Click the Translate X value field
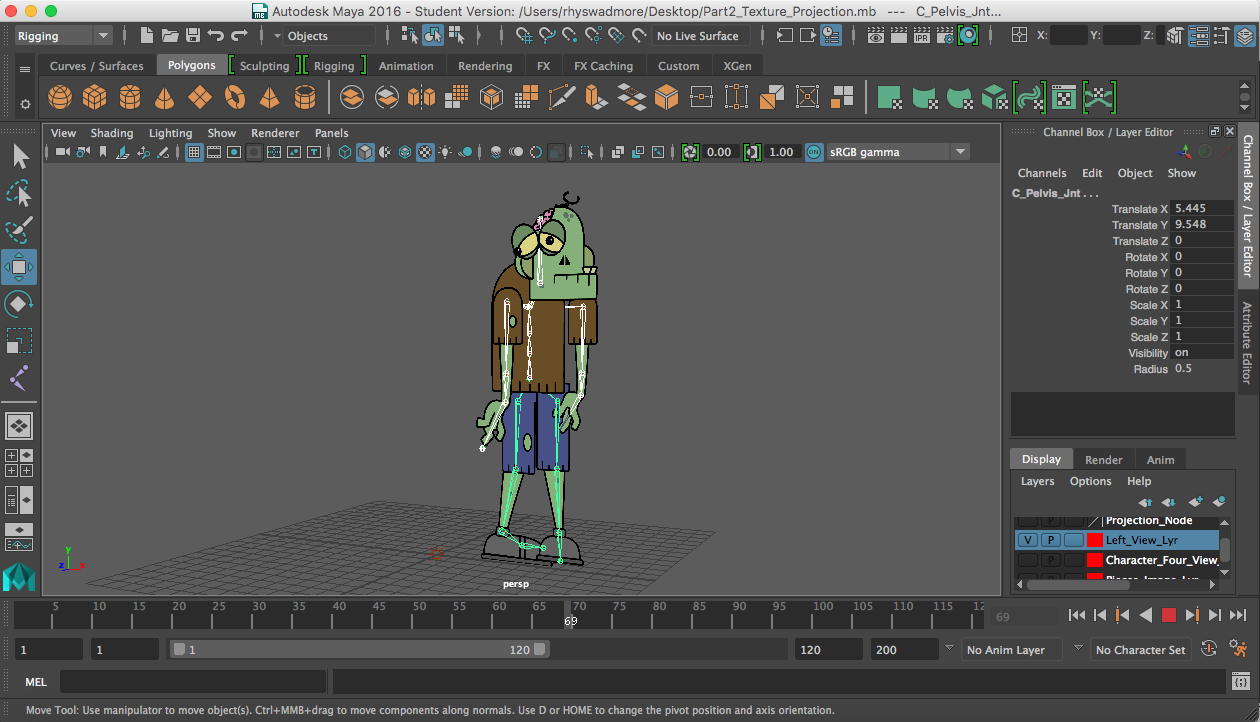The height and width of the screenshot is (722, 1260). (x=1202, y=209)
